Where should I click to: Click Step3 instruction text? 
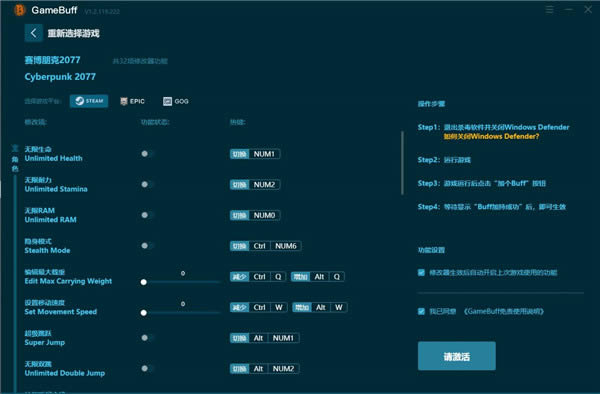(482, 183)
